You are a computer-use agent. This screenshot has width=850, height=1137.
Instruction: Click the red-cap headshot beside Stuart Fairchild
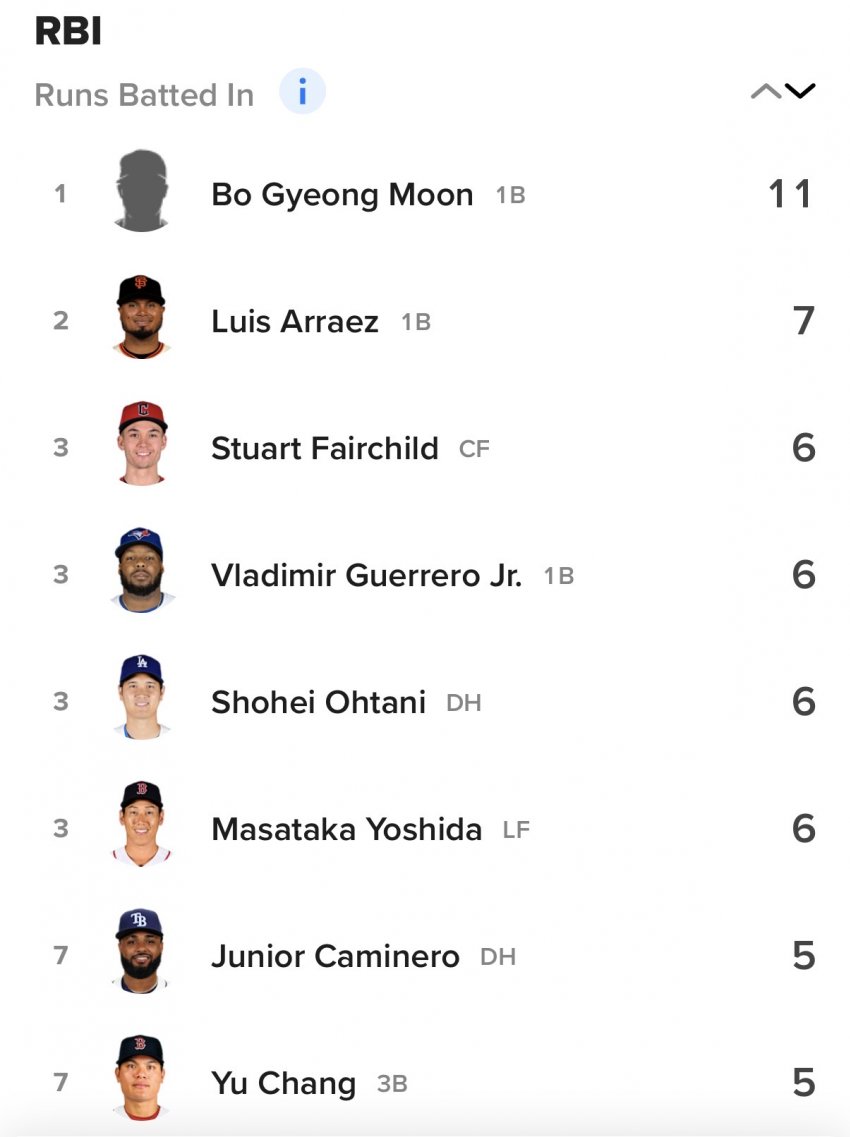pyautogui.click(x=141, y=445)
